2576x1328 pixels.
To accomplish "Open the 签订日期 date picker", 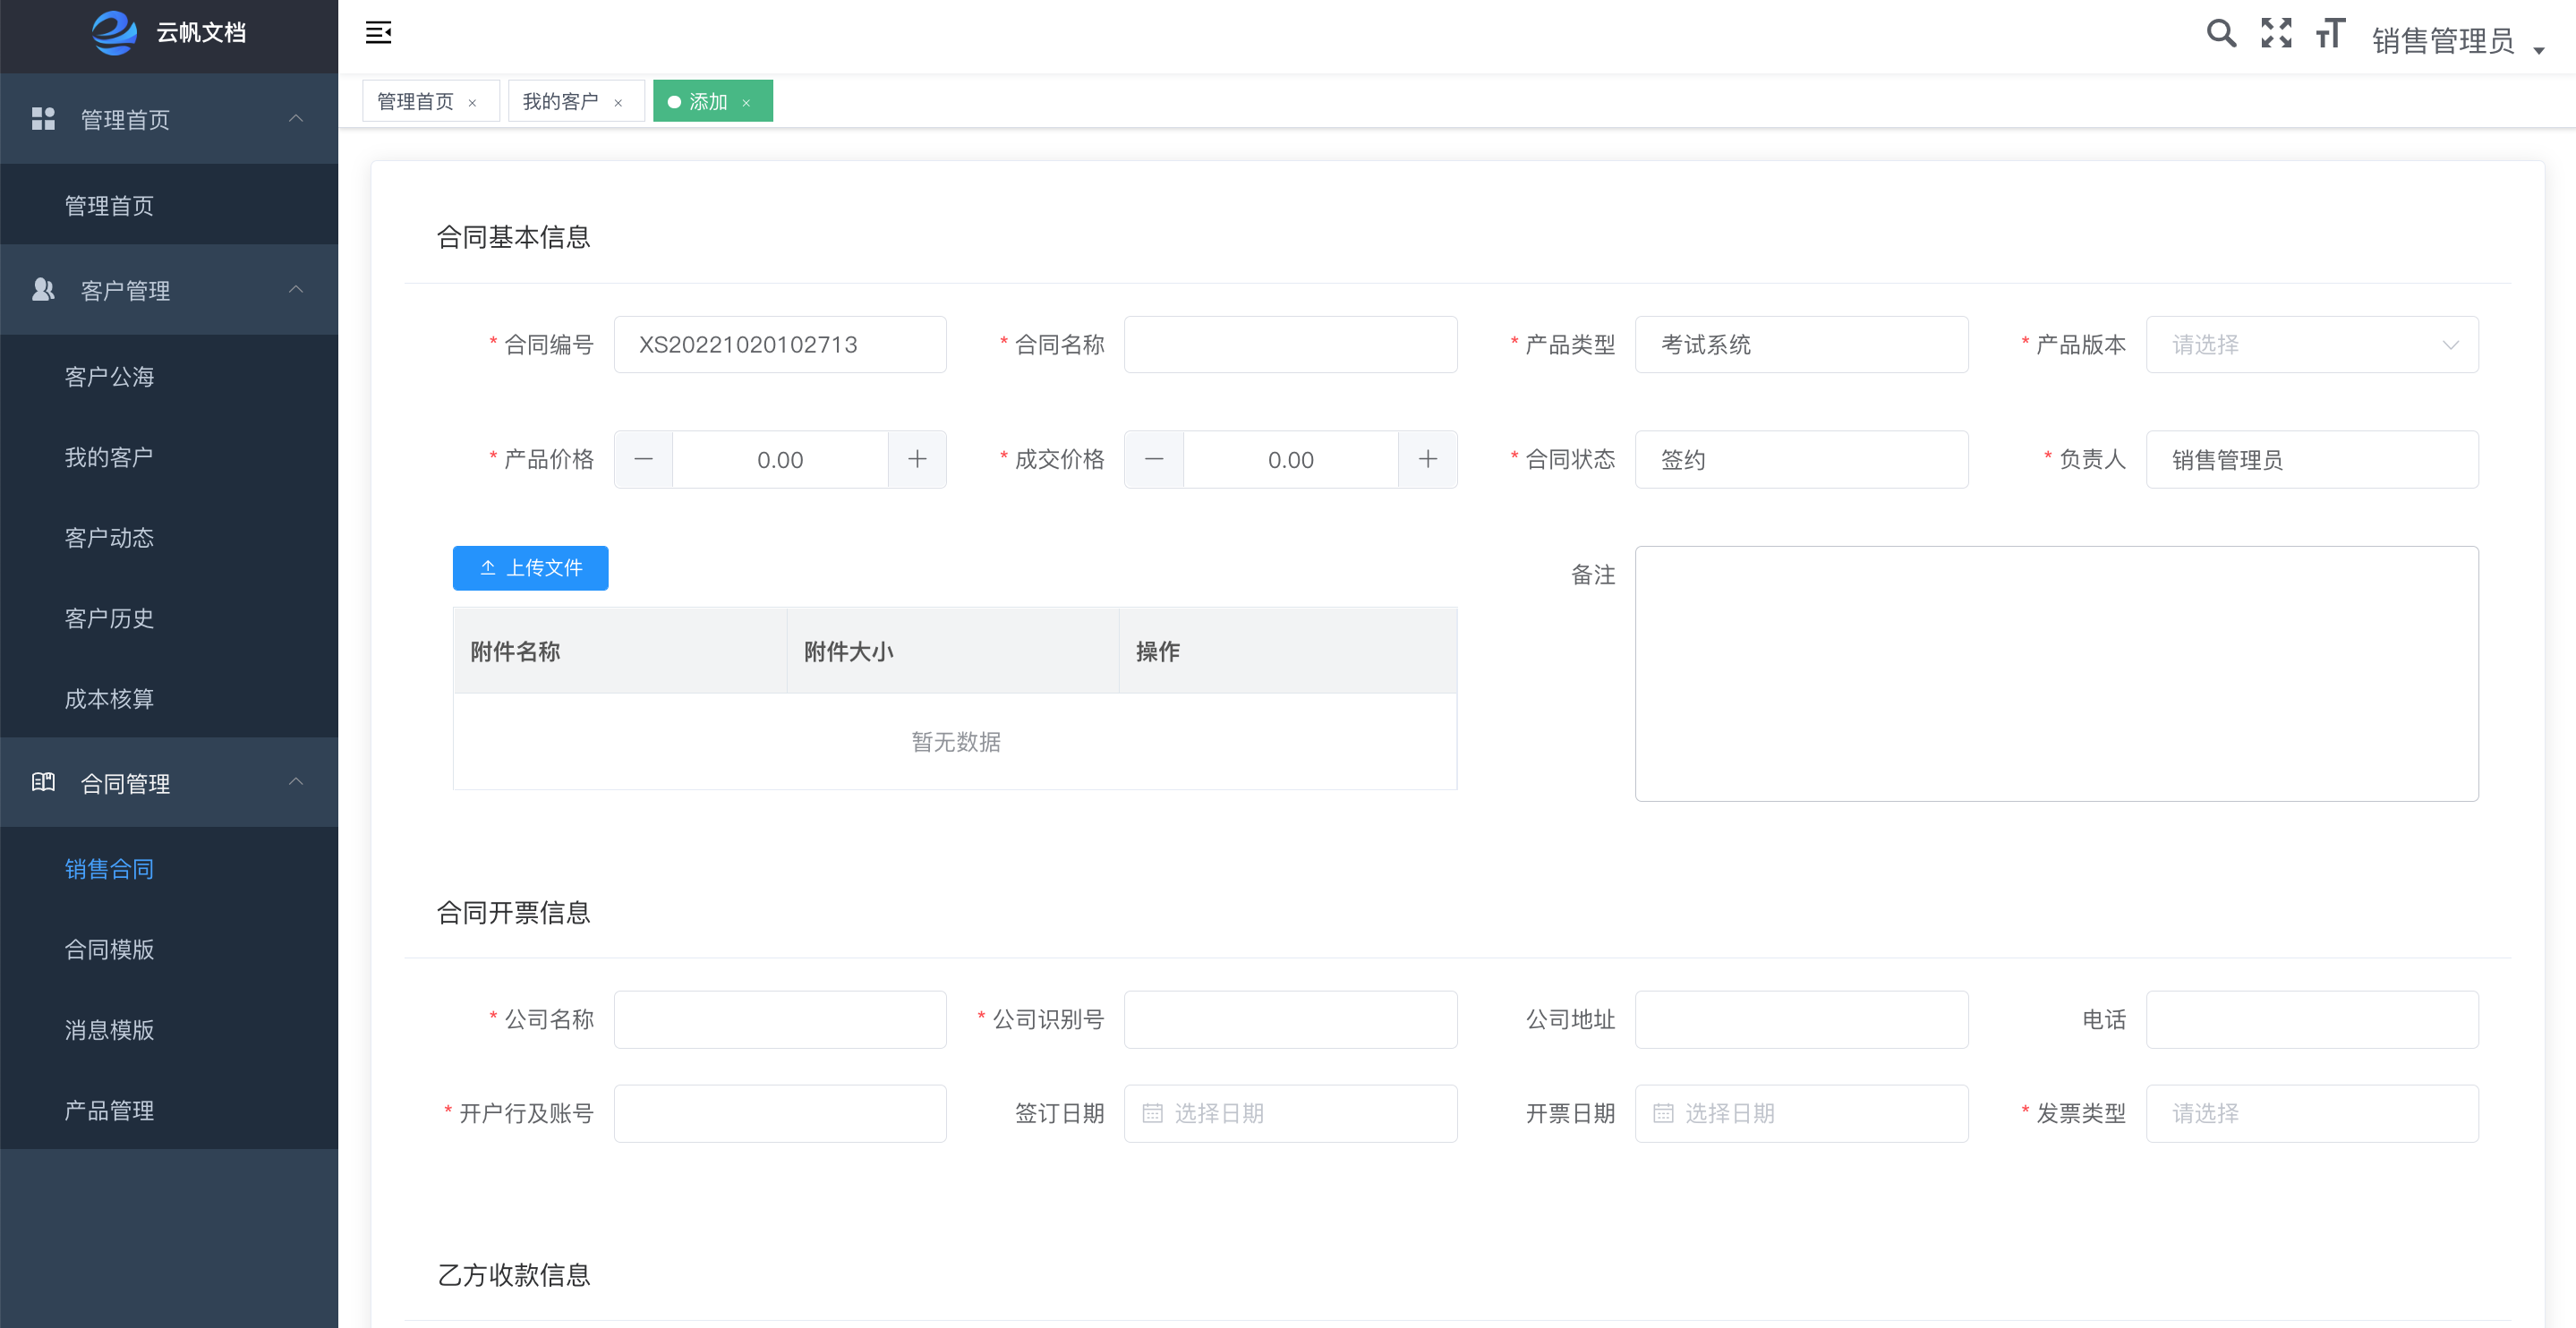I will 1290,1113.
